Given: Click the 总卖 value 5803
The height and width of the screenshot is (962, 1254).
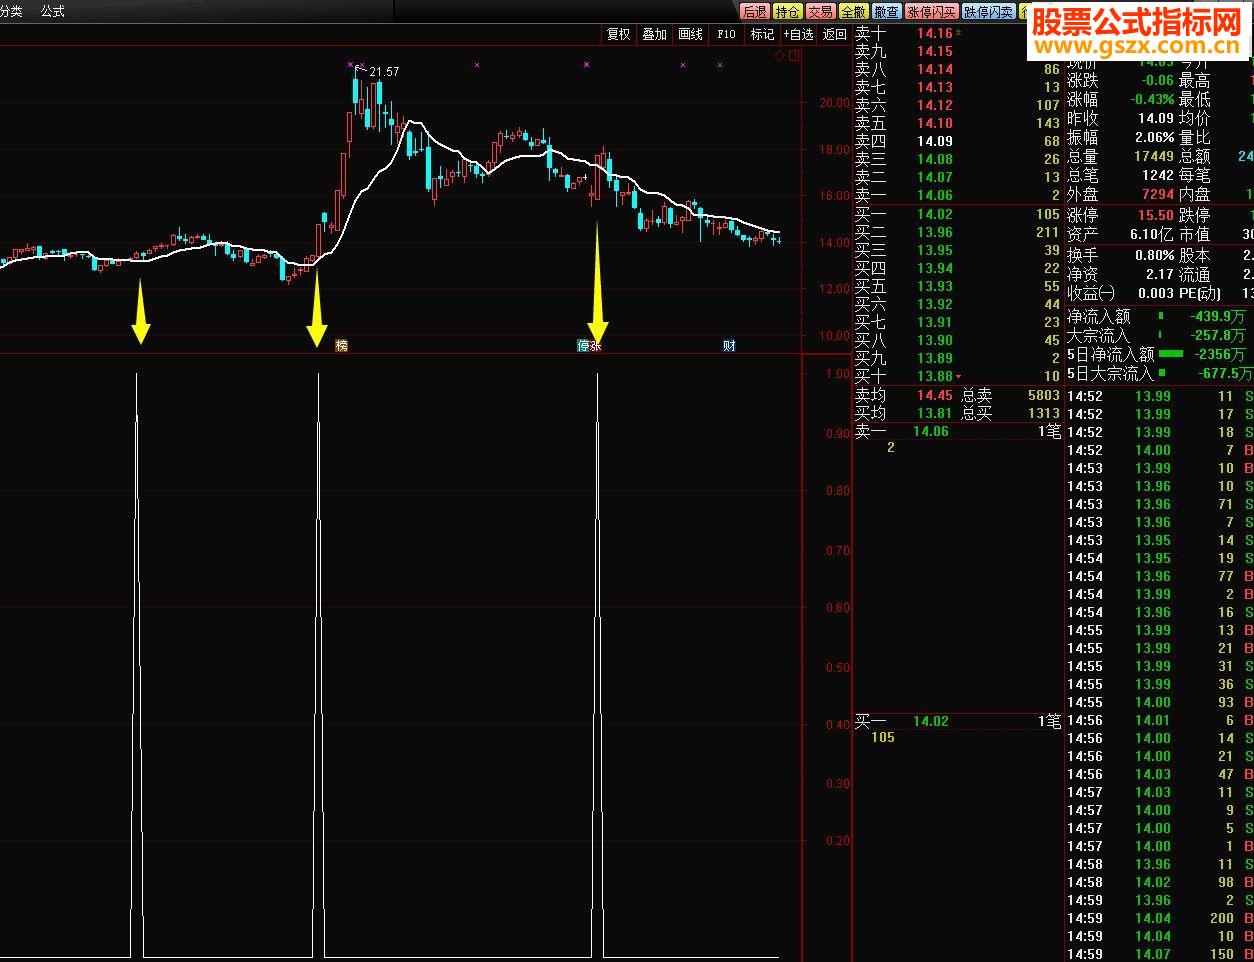Looking at the screenshot, I should (x=1043, y=395).
